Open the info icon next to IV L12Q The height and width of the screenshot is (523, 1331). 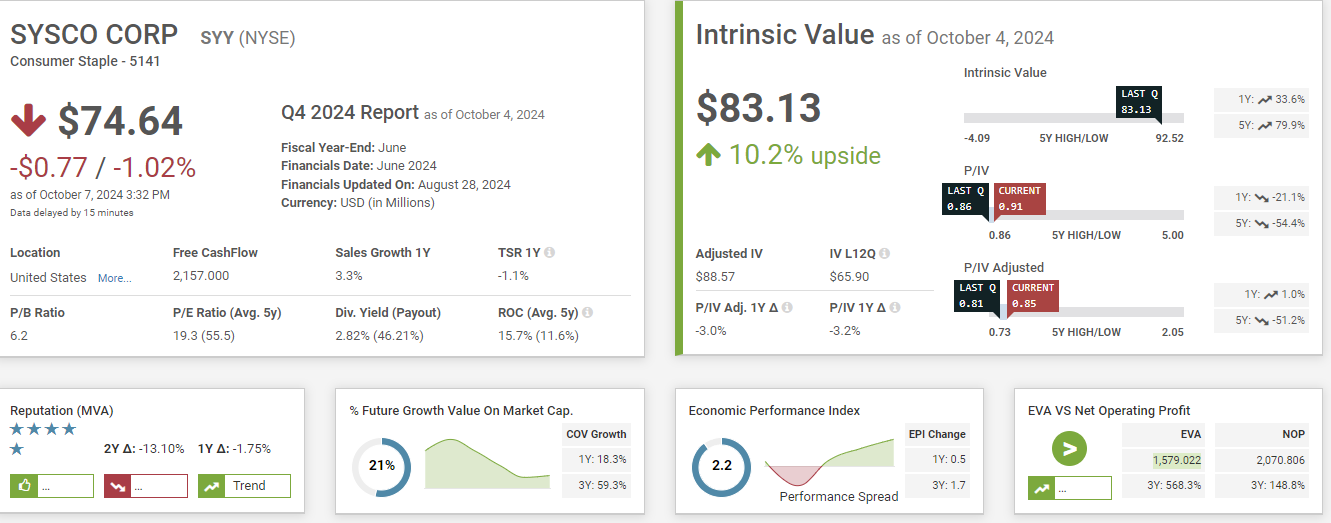pos(884,254)
